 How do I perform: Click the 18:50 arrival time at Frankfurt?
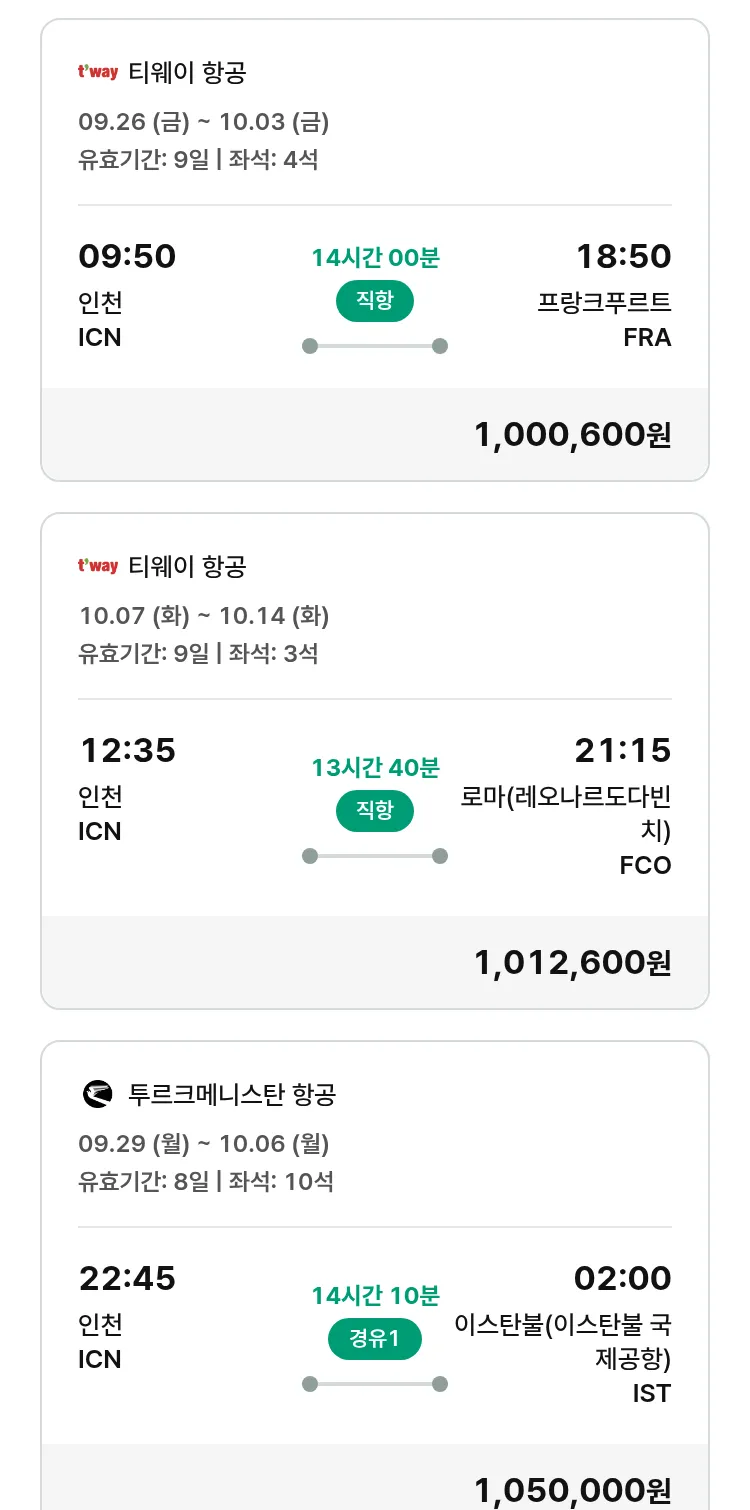tap(623, 257)
